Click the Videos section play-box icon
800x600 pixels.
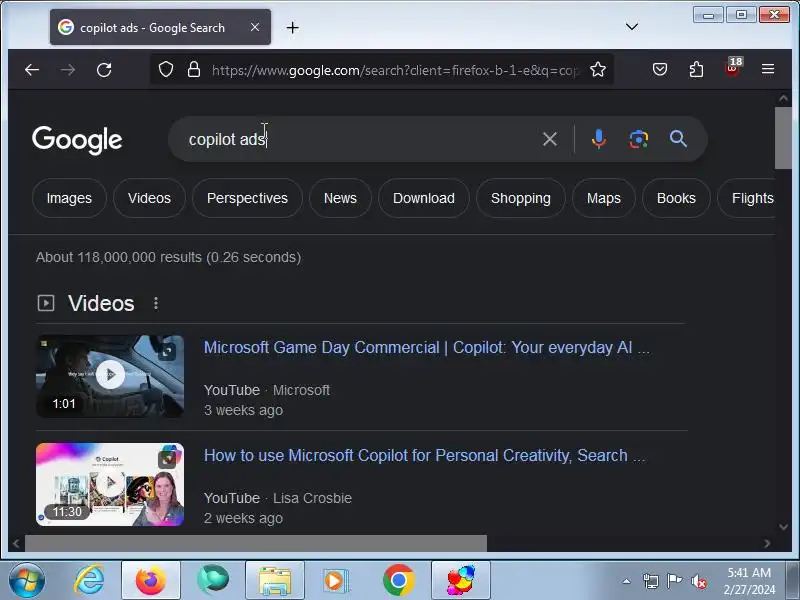point(46,303)
